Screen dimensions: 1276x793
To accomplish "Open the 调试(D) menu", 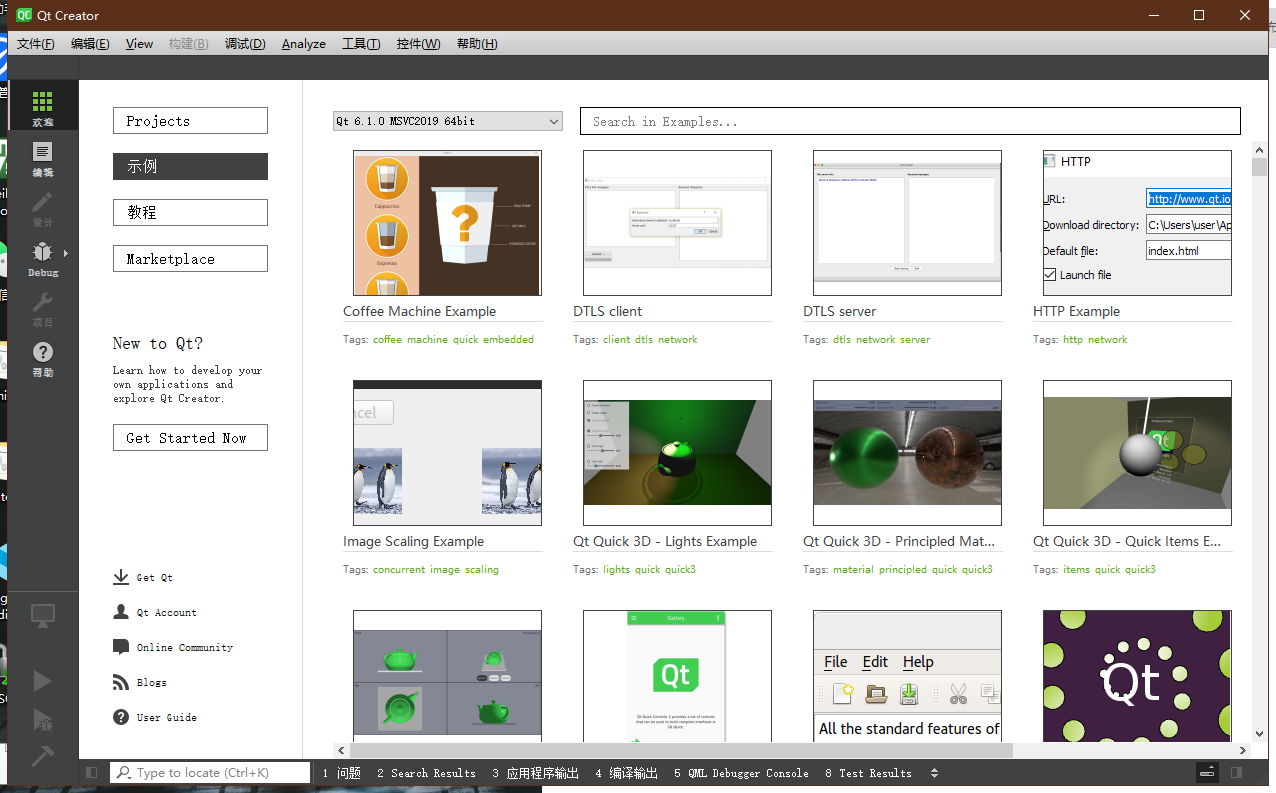I will point(245,44).
